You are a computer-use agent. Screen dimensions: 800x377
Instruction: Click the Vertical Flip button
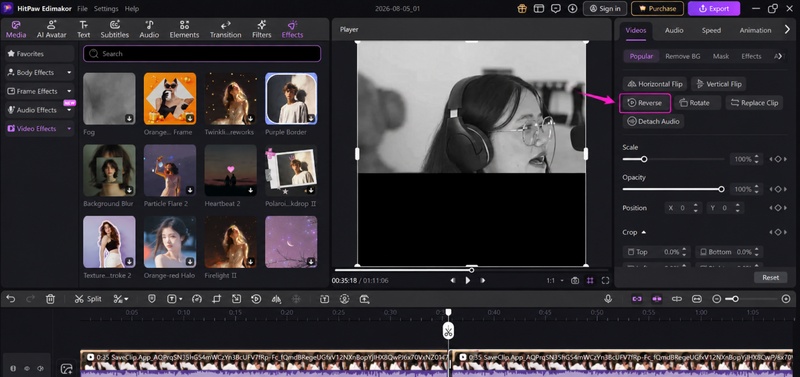pyautogui.click(x=719, y=84)
